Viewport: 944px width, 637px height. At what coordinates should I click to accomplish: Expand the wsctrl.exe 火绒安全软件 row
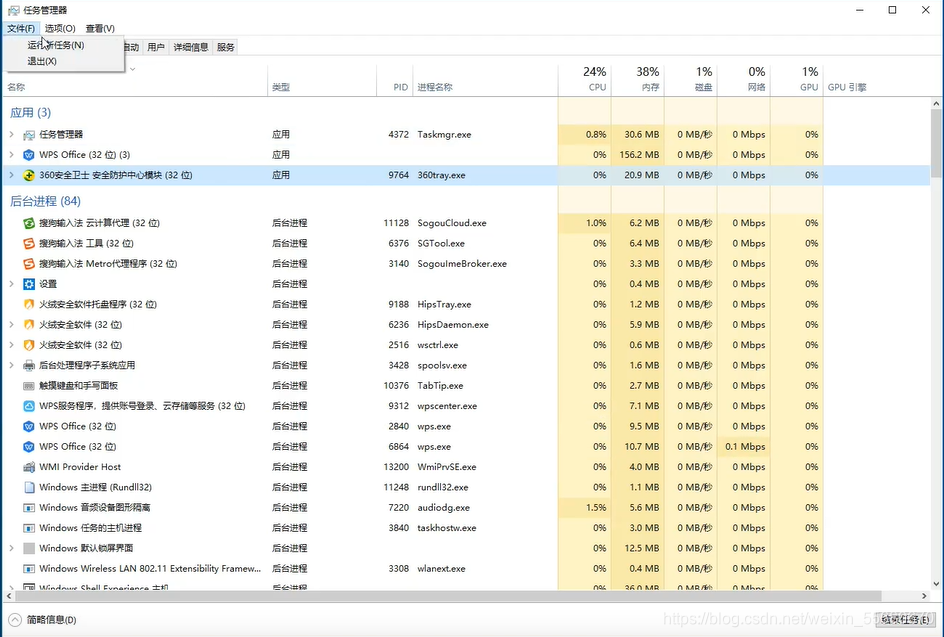pos(11,345)
